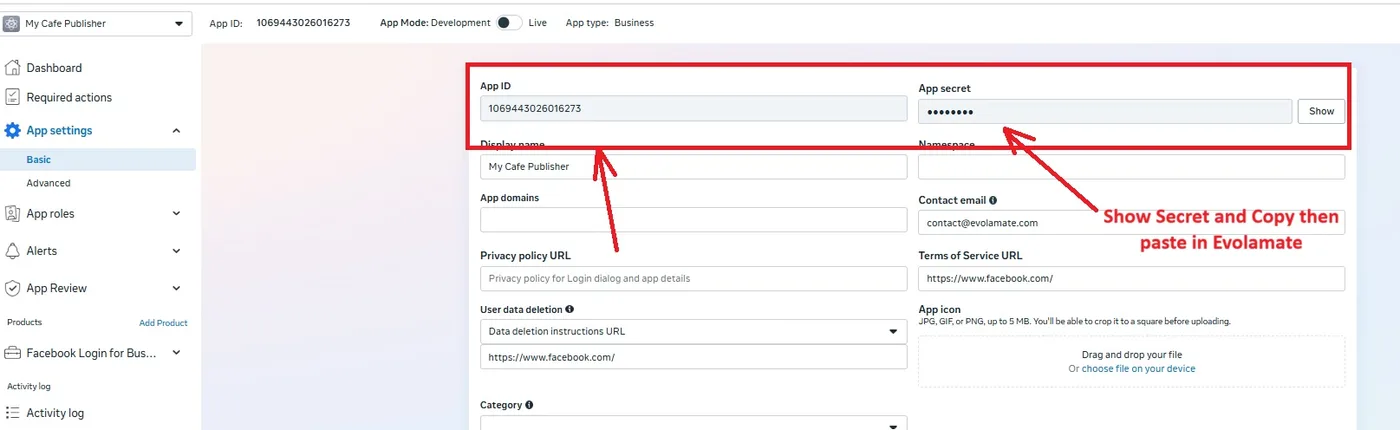Open the Data deletion instructions URL dropdown
1400x430 pixels.
click(693, 331)
